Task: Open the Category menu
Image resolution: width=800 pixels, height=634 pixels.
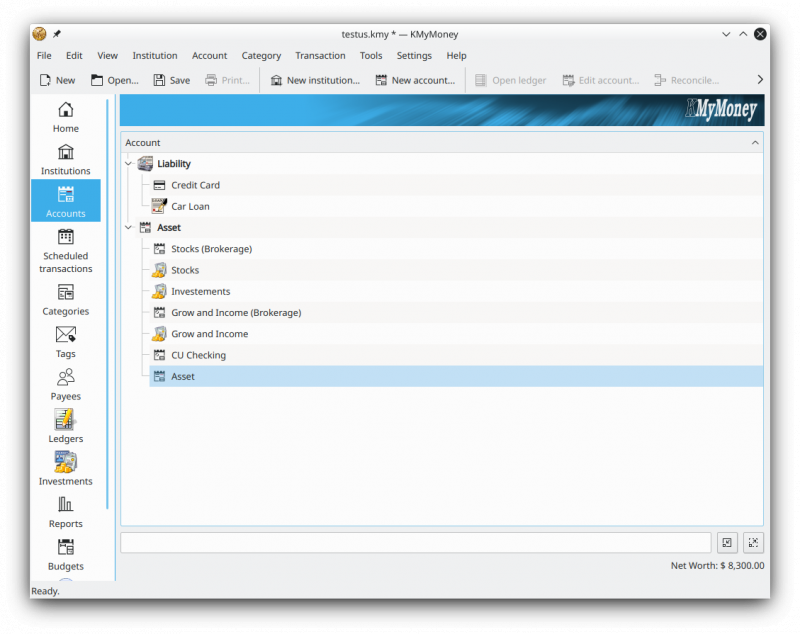Action: coord(261,56)
